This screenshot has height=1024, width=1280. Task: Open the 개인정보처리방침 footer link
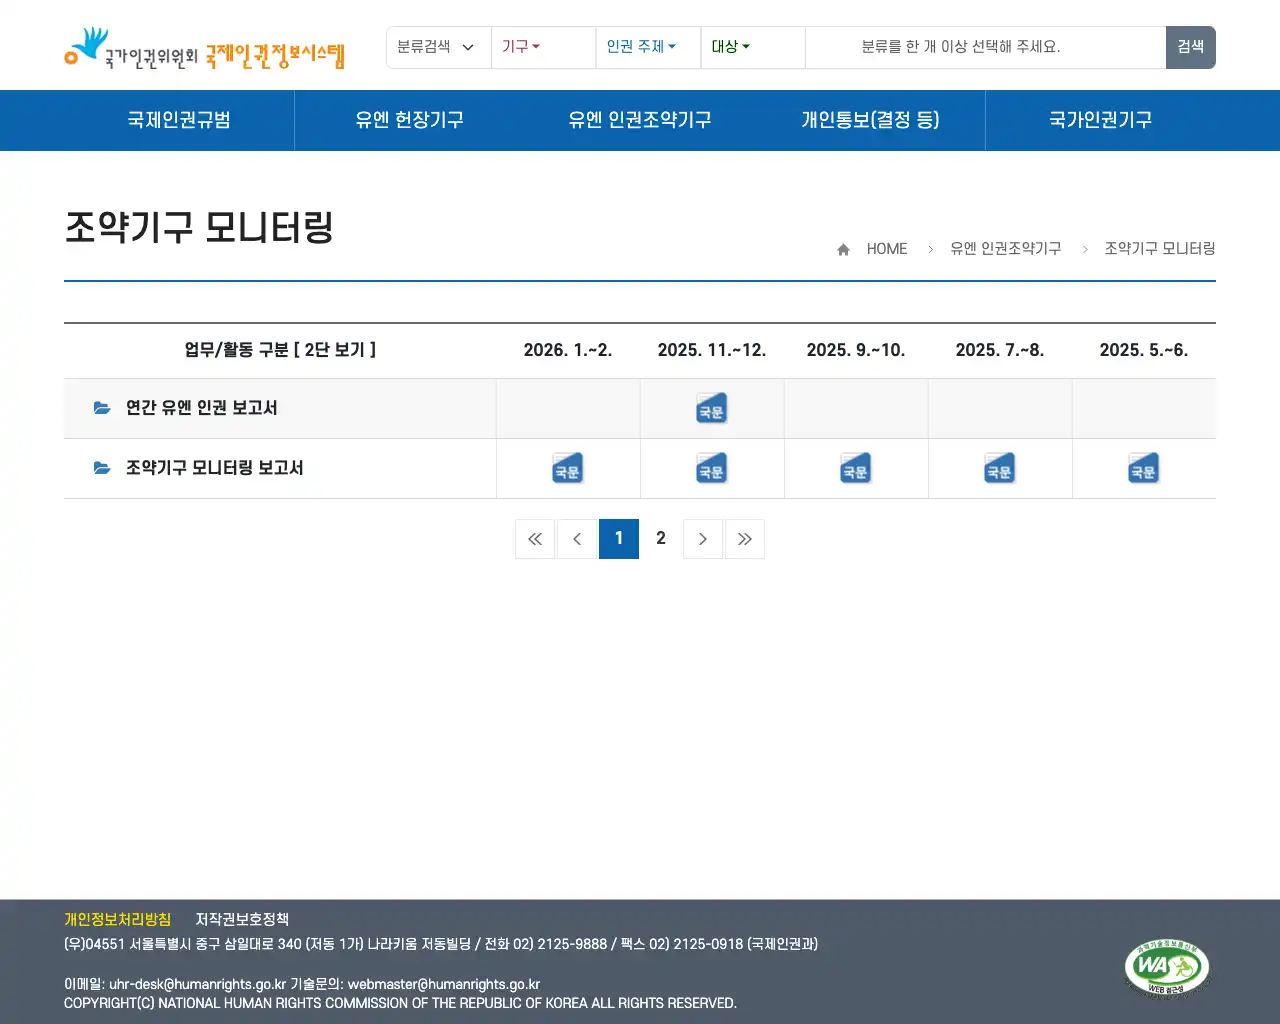[117, 919]
